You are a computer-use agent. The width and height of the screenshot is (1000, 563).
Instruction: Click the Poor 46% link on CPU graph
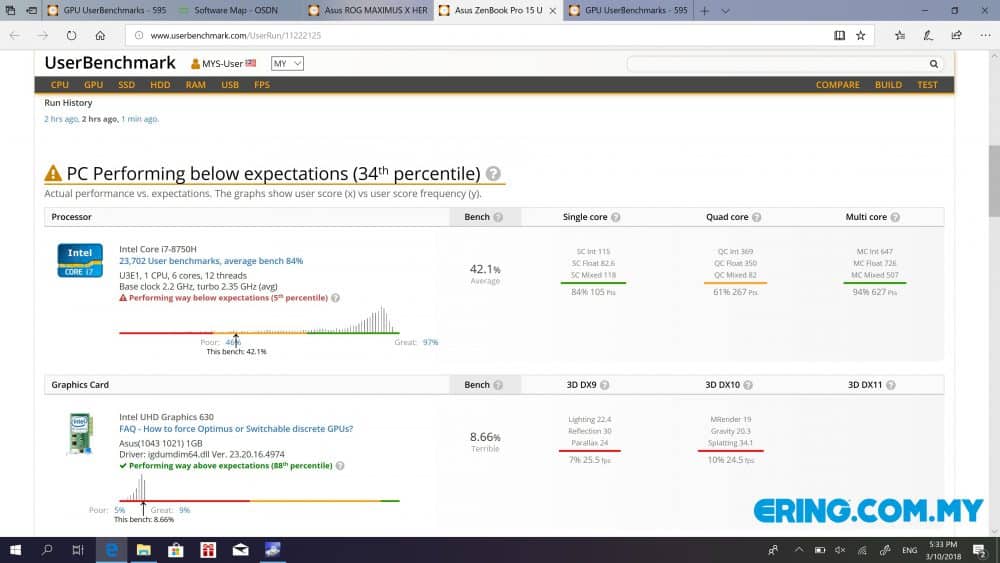pos(233,342)
